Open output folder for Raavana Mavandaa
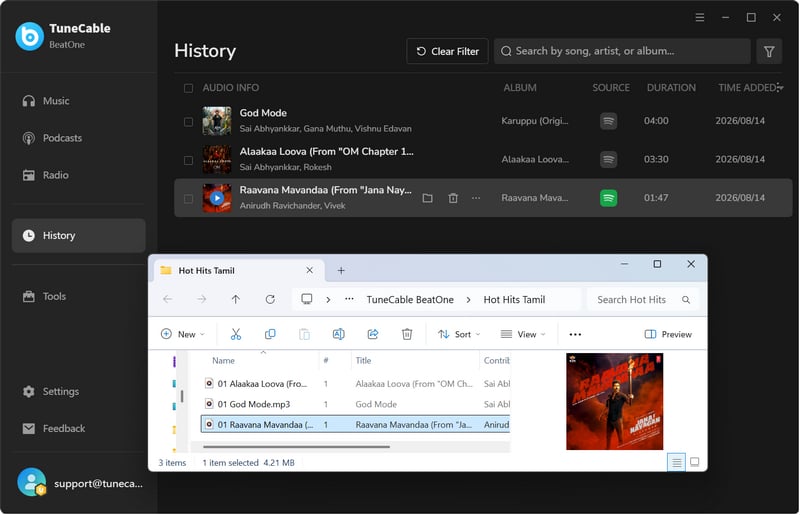 click(x=428, y=198)
